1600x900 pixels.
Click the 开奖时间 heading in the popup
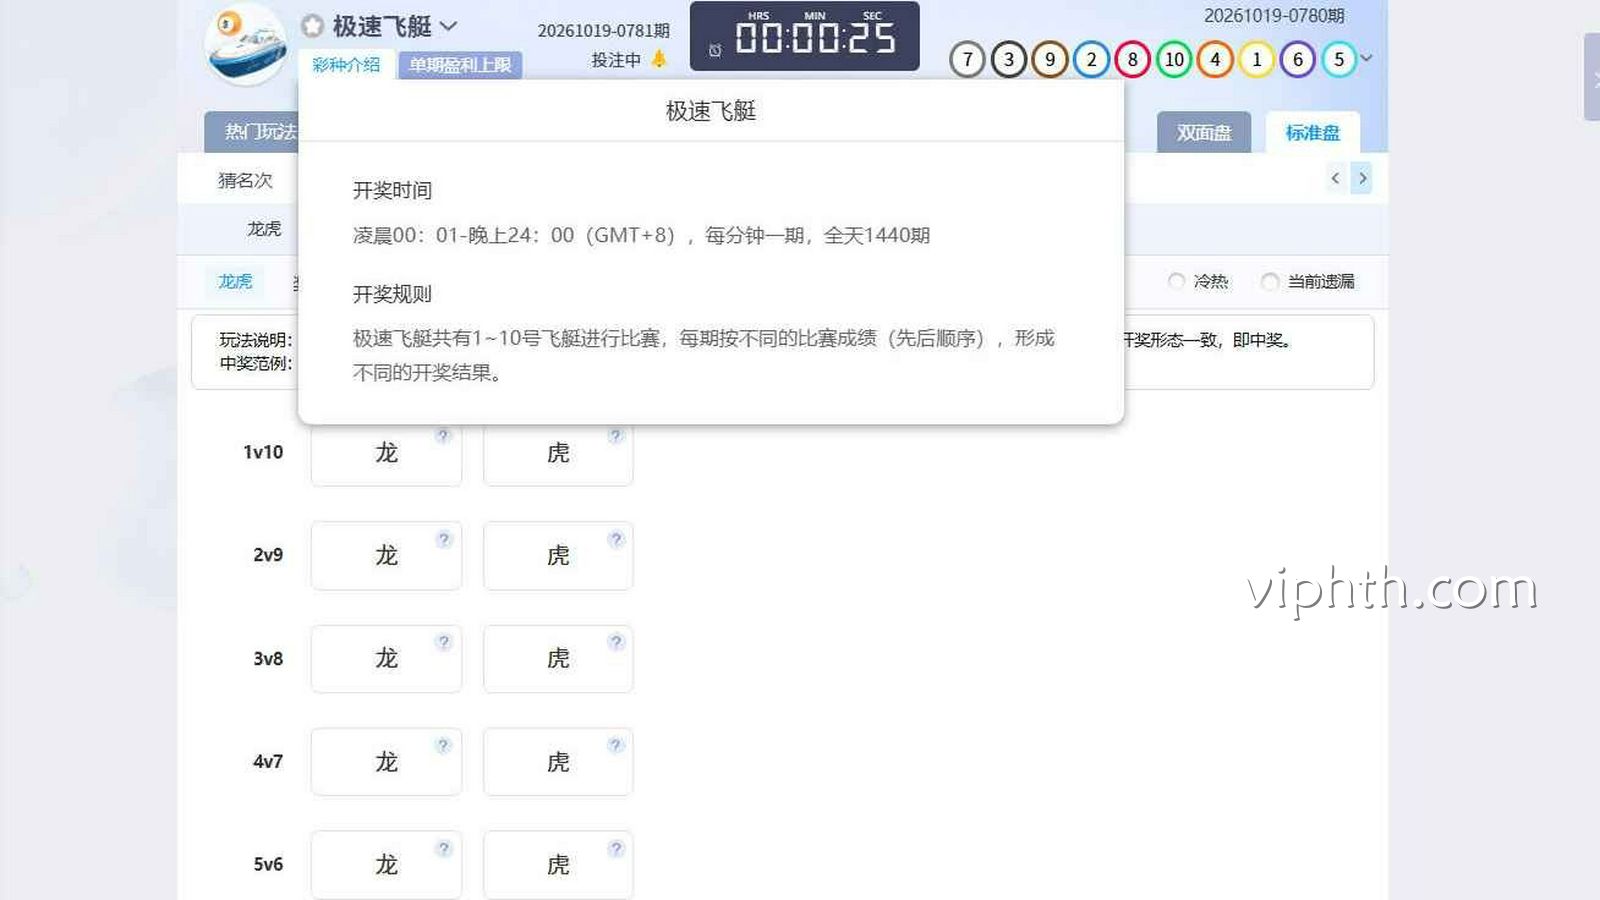(x=392, y=190)
